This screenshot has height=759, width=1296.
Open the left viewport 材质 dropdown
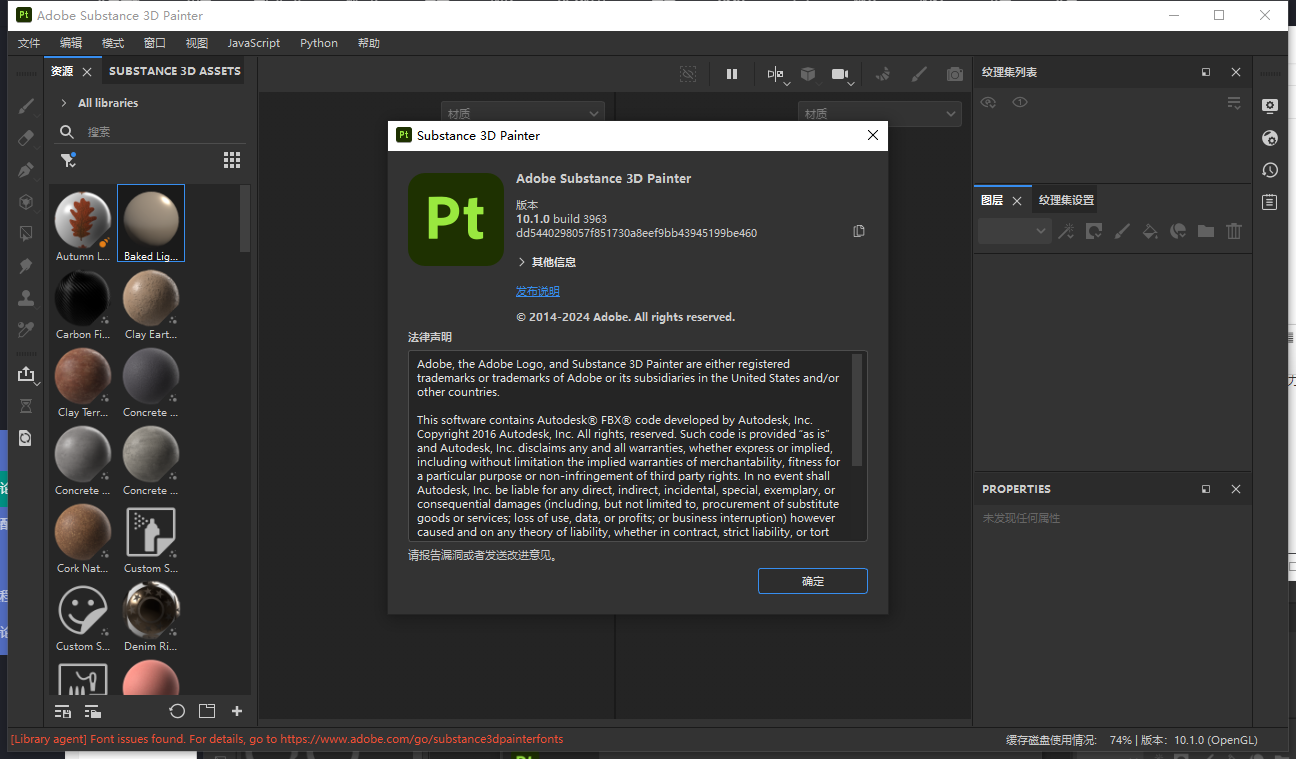click(x=522, y=114)
